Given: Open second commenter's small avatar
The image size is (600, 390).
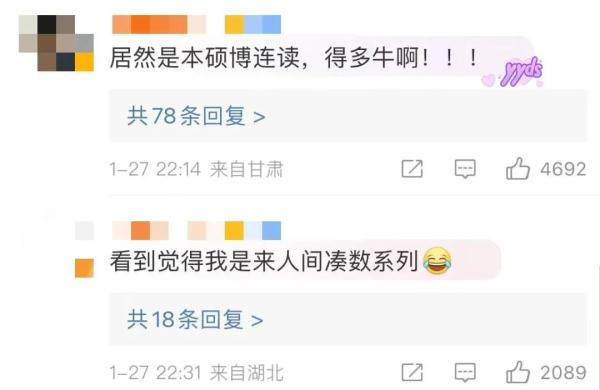Looking at the screenshot, I should tap(85, 249).
